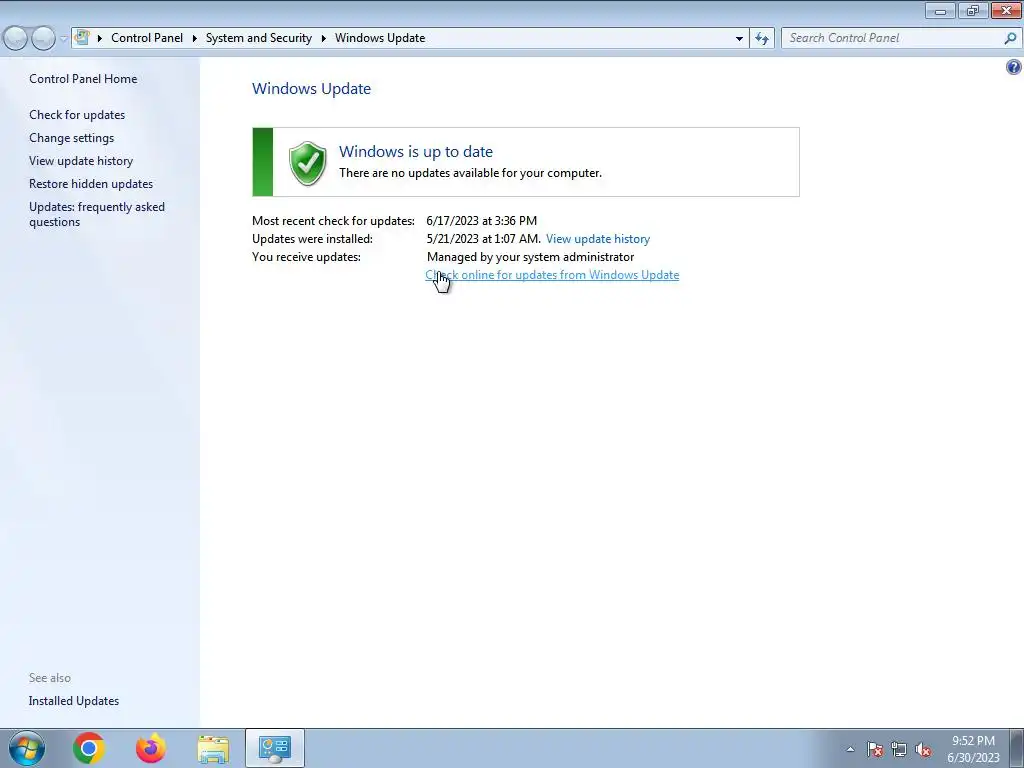Open recent pages dropdown beside Forward
This screenshot has width=1024, height=768.
(x=63, y=39)
